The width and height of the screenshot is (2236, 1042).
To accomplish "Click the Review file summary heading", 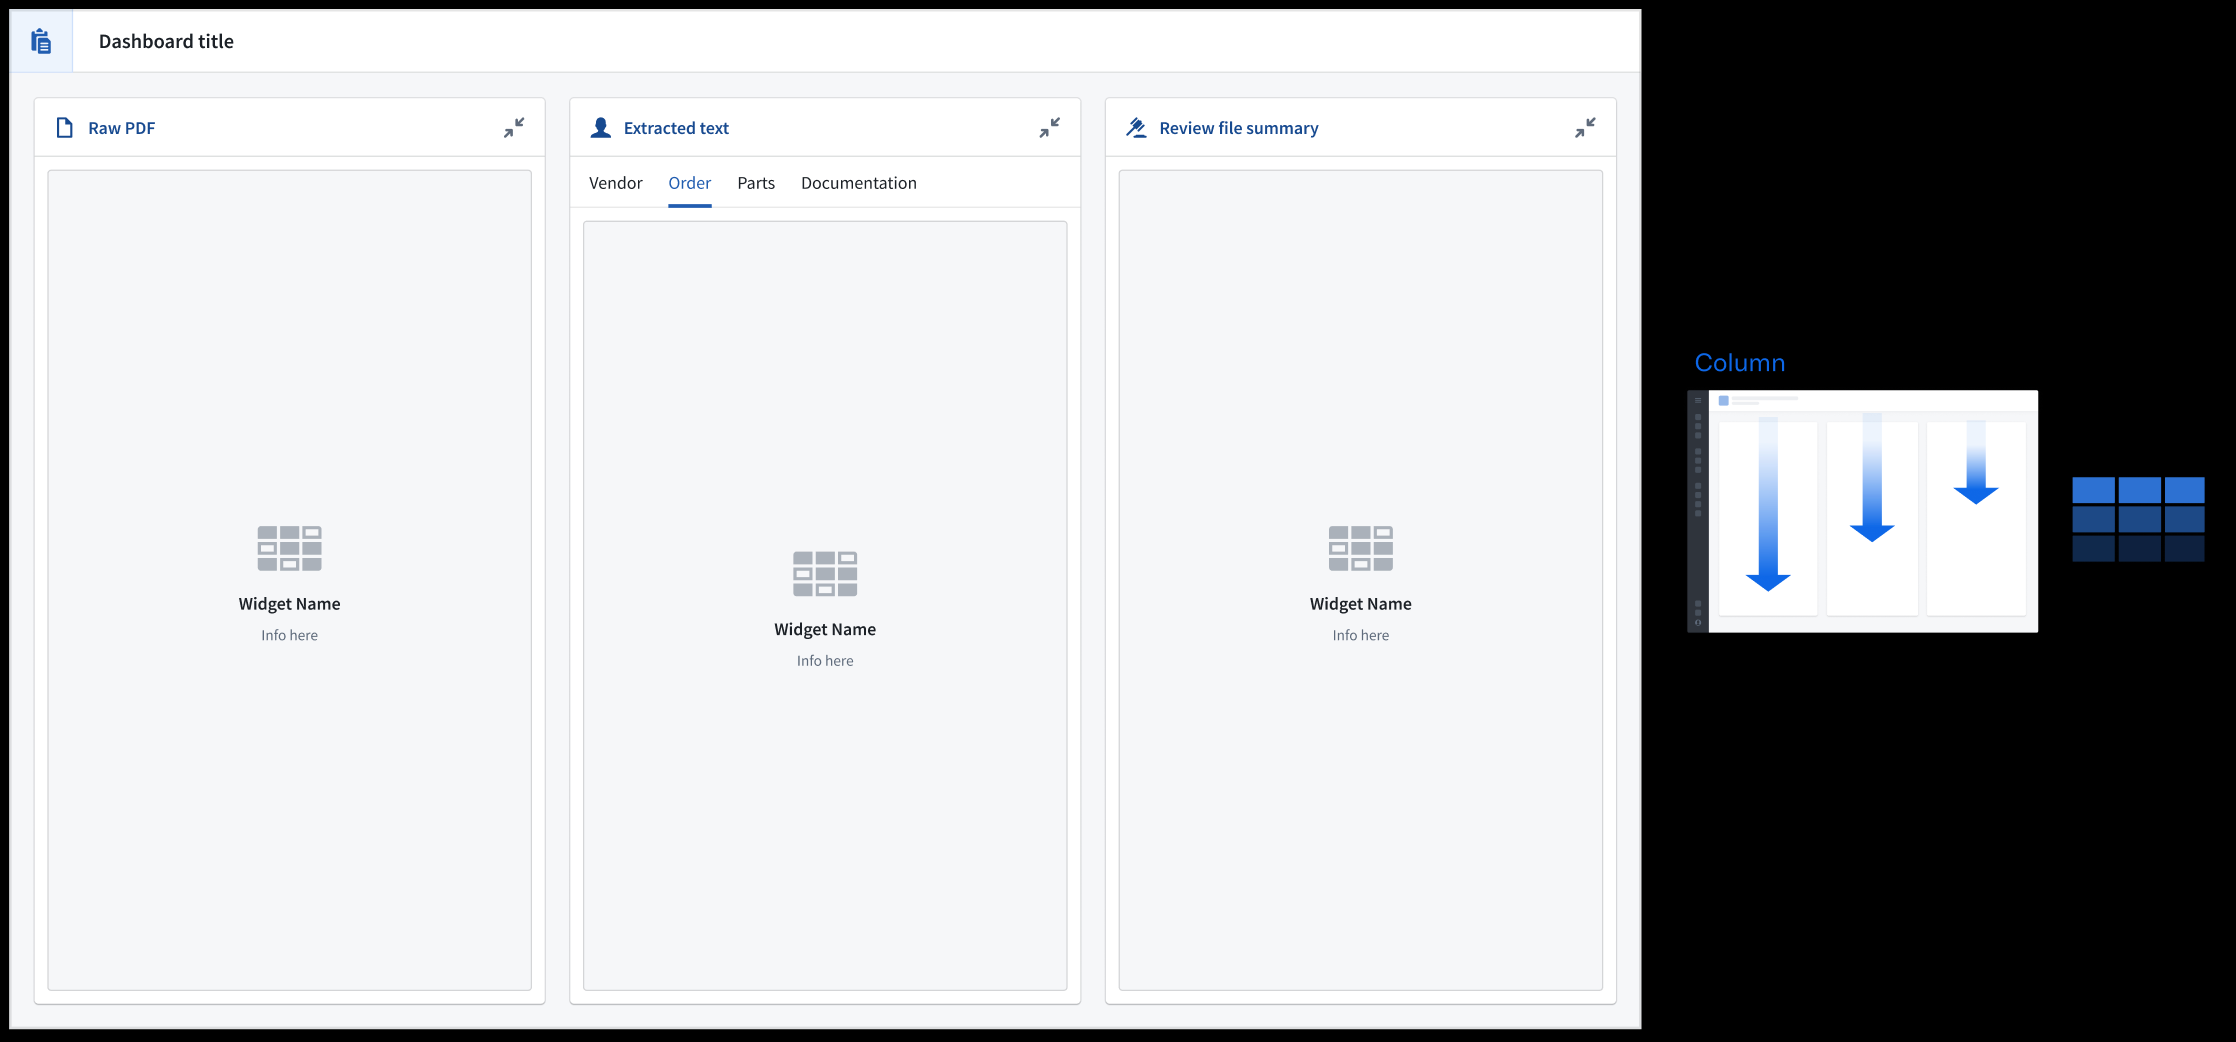I will click(x=1238, y=128).
